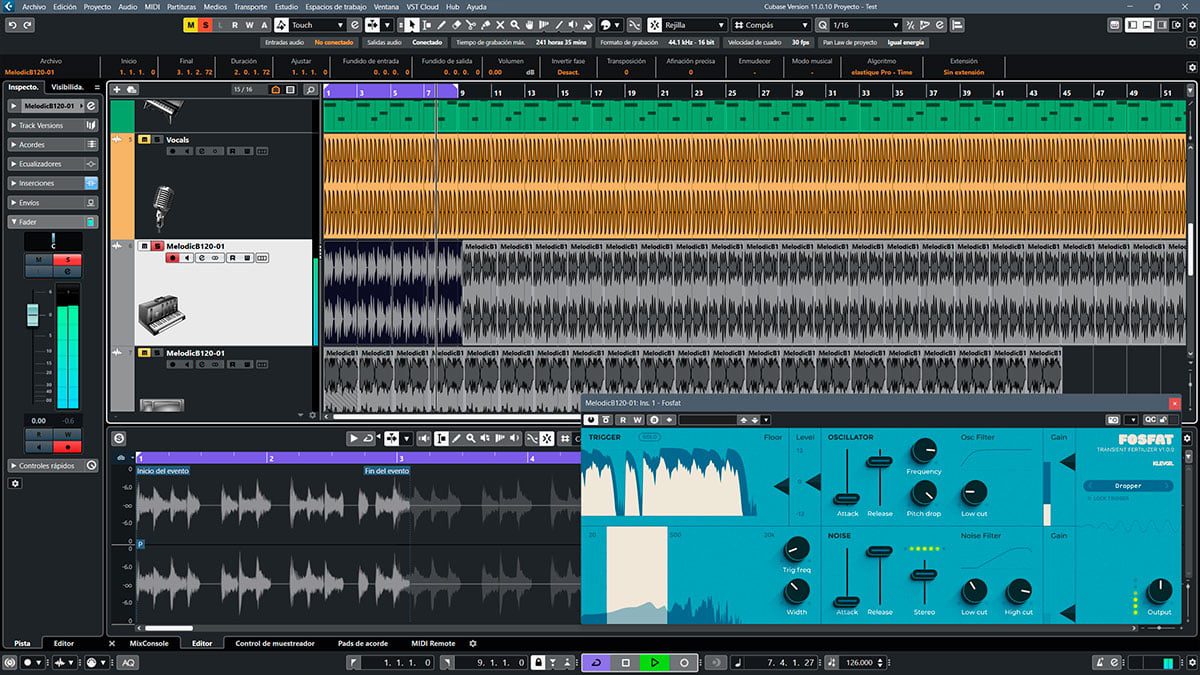Toggle the Fosfat plugin power button
The image size is (1200, 675).
point(591,420)
